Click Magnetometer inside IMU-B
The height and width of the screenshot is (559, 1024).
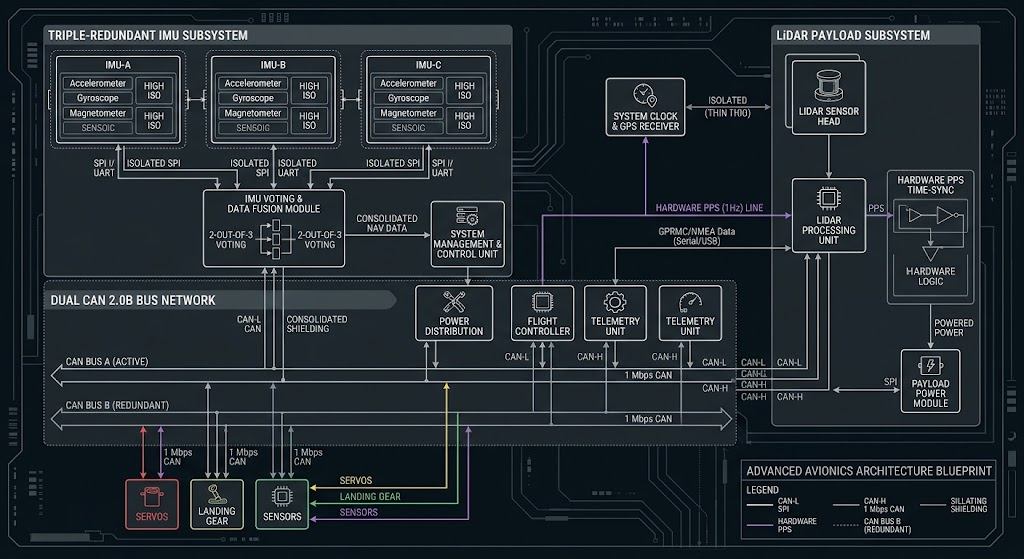tap(253, 113)
